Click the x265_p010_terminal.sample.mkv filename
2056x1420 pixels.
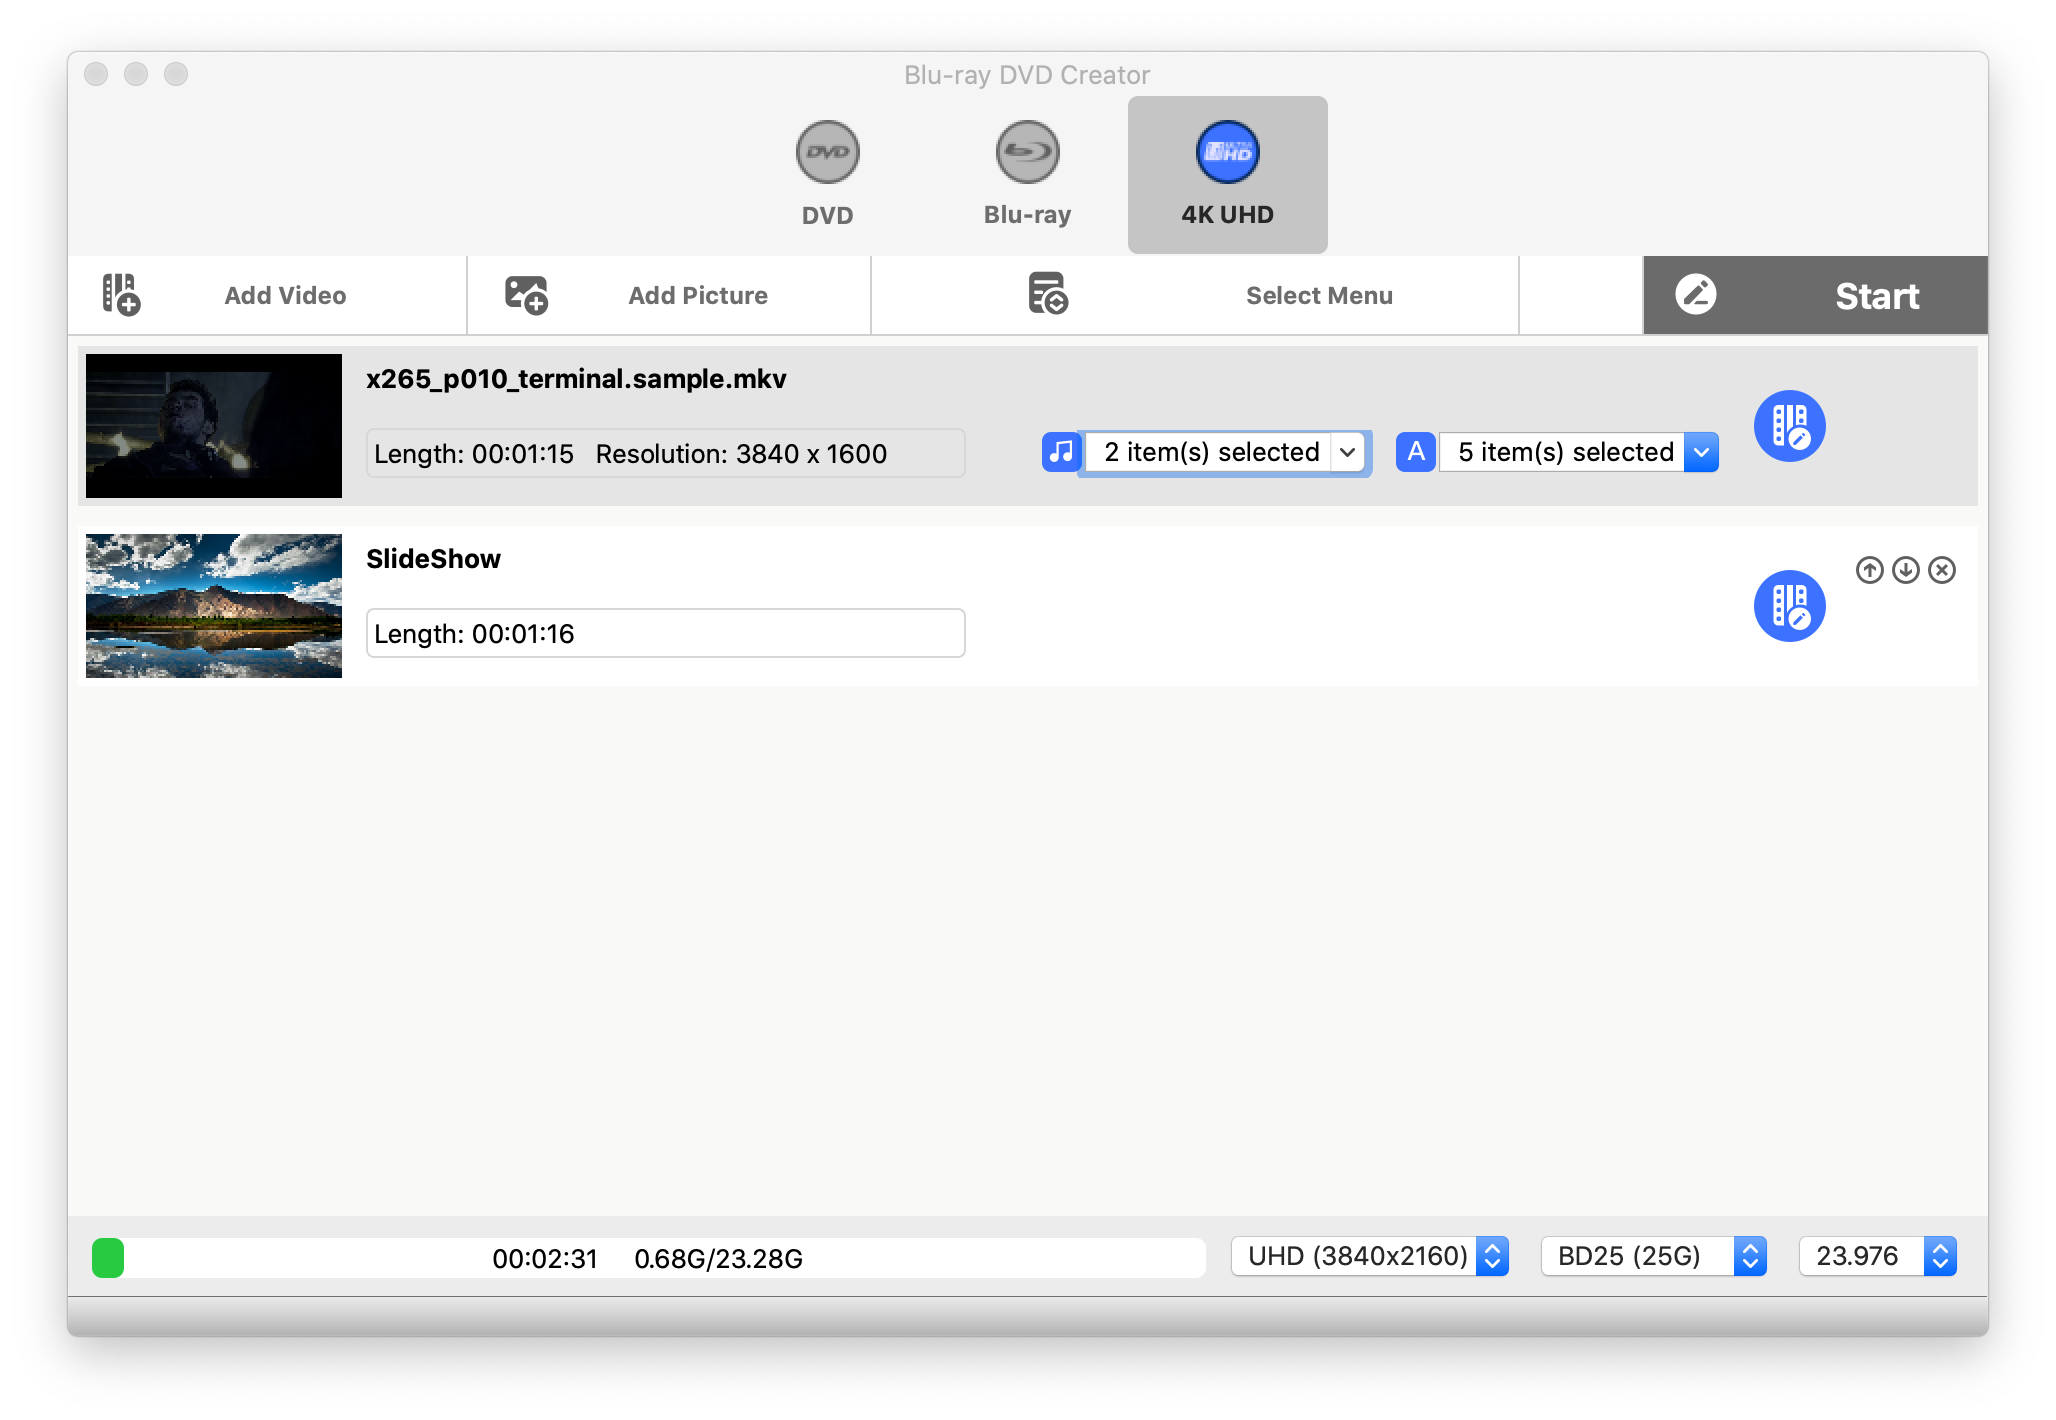click(576, 379)
